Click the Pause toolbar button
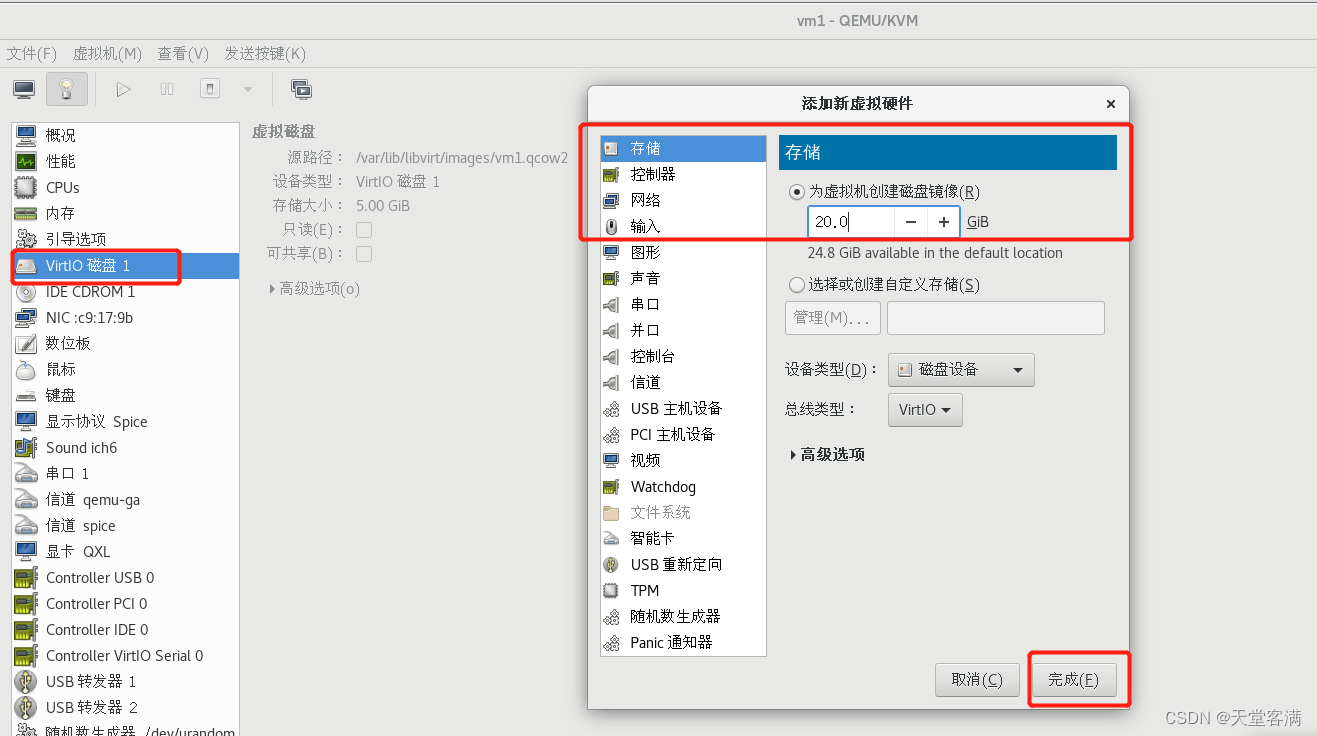Viewport: 1317px width, 736px height. pos(167,89)
